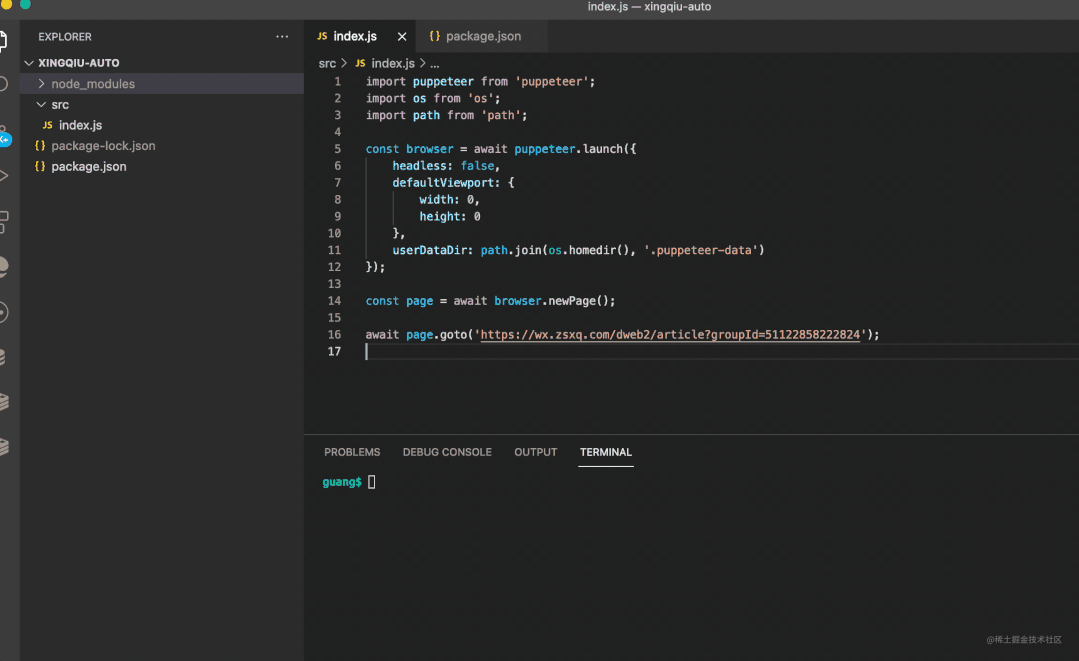
Task: Click the JS icon on the index.js tab
Action: coord(322,36)
